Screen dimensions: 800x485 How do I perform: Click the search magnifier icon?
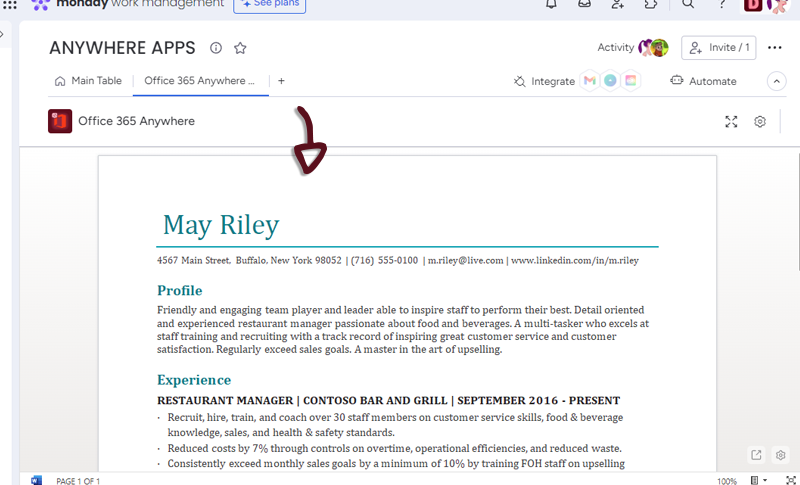[688, 4]
